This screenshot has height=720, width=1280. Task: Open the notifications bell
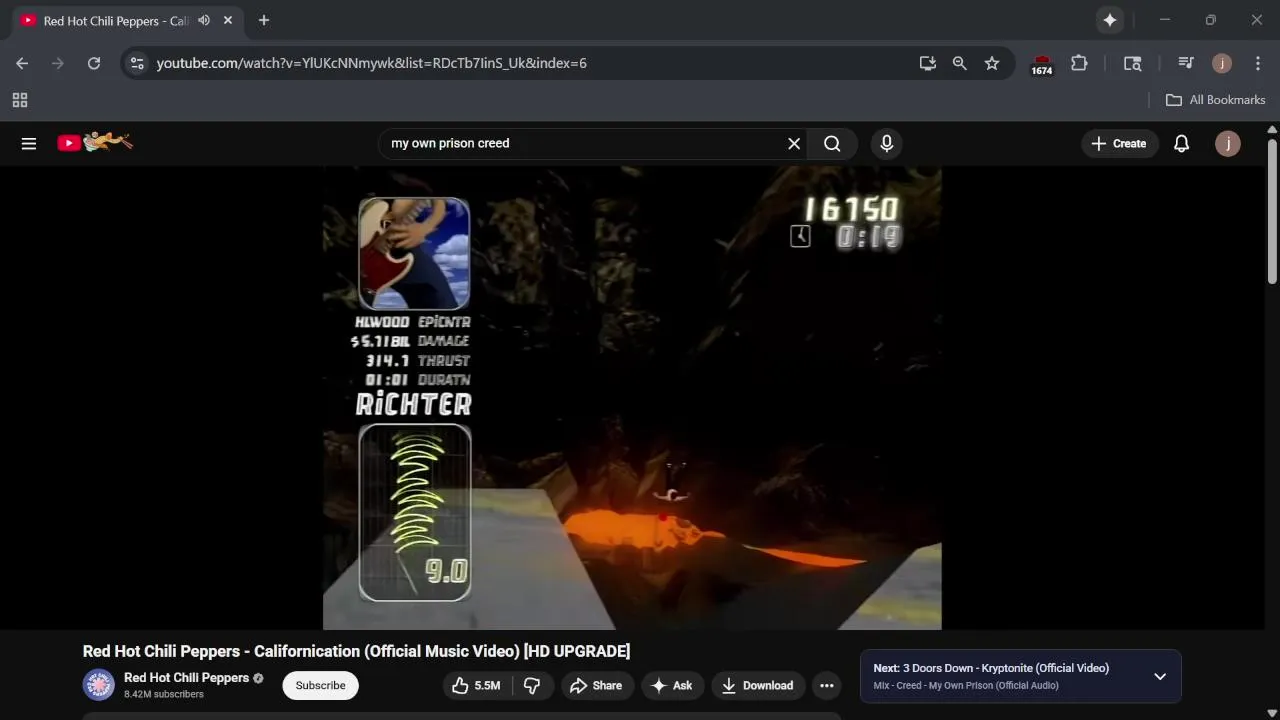[1181, 143]
